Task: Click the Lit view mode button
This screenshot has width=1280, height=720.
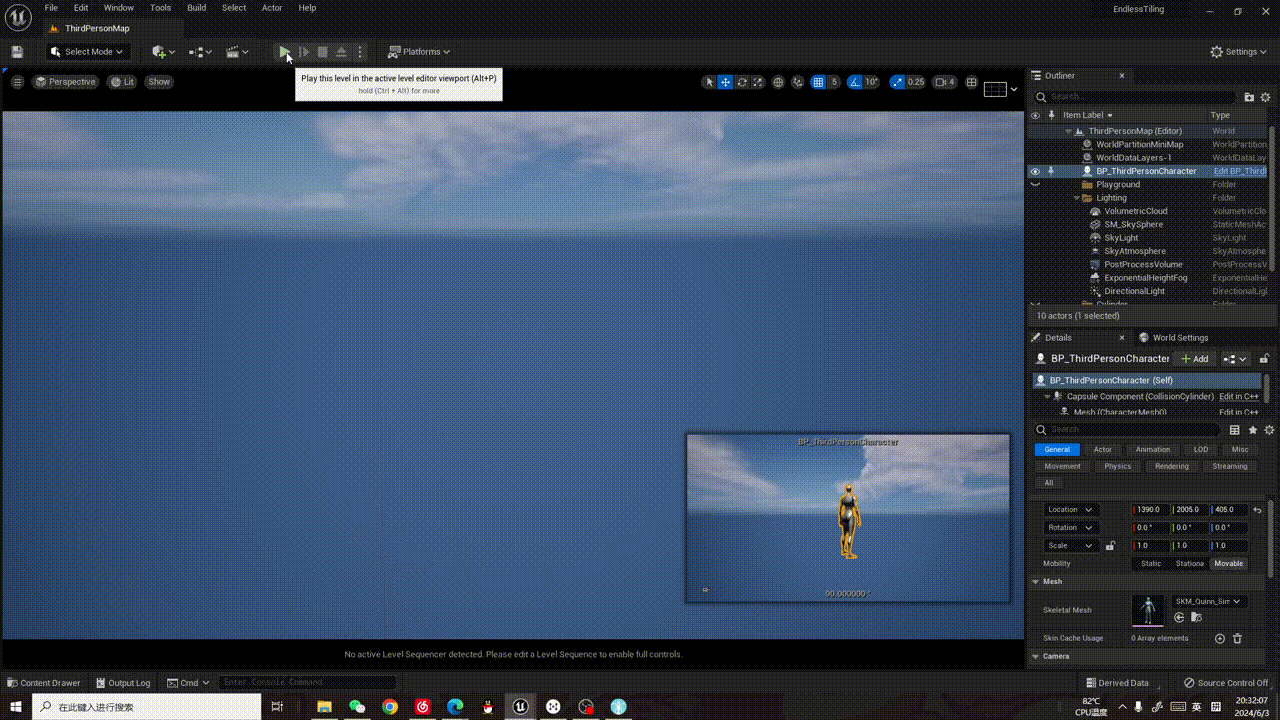Action: pyautogui.click(x=122, y=82)
